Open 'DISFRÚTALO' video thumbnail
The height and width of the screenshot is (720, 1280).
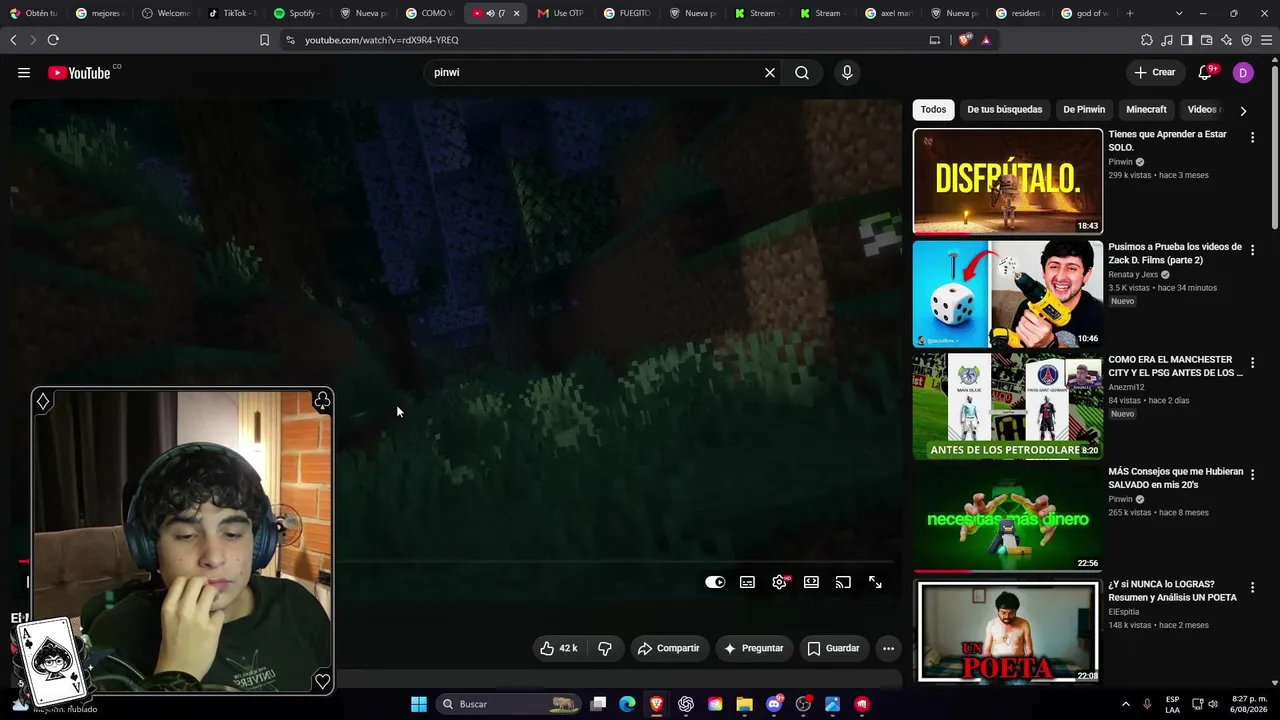1008,181
